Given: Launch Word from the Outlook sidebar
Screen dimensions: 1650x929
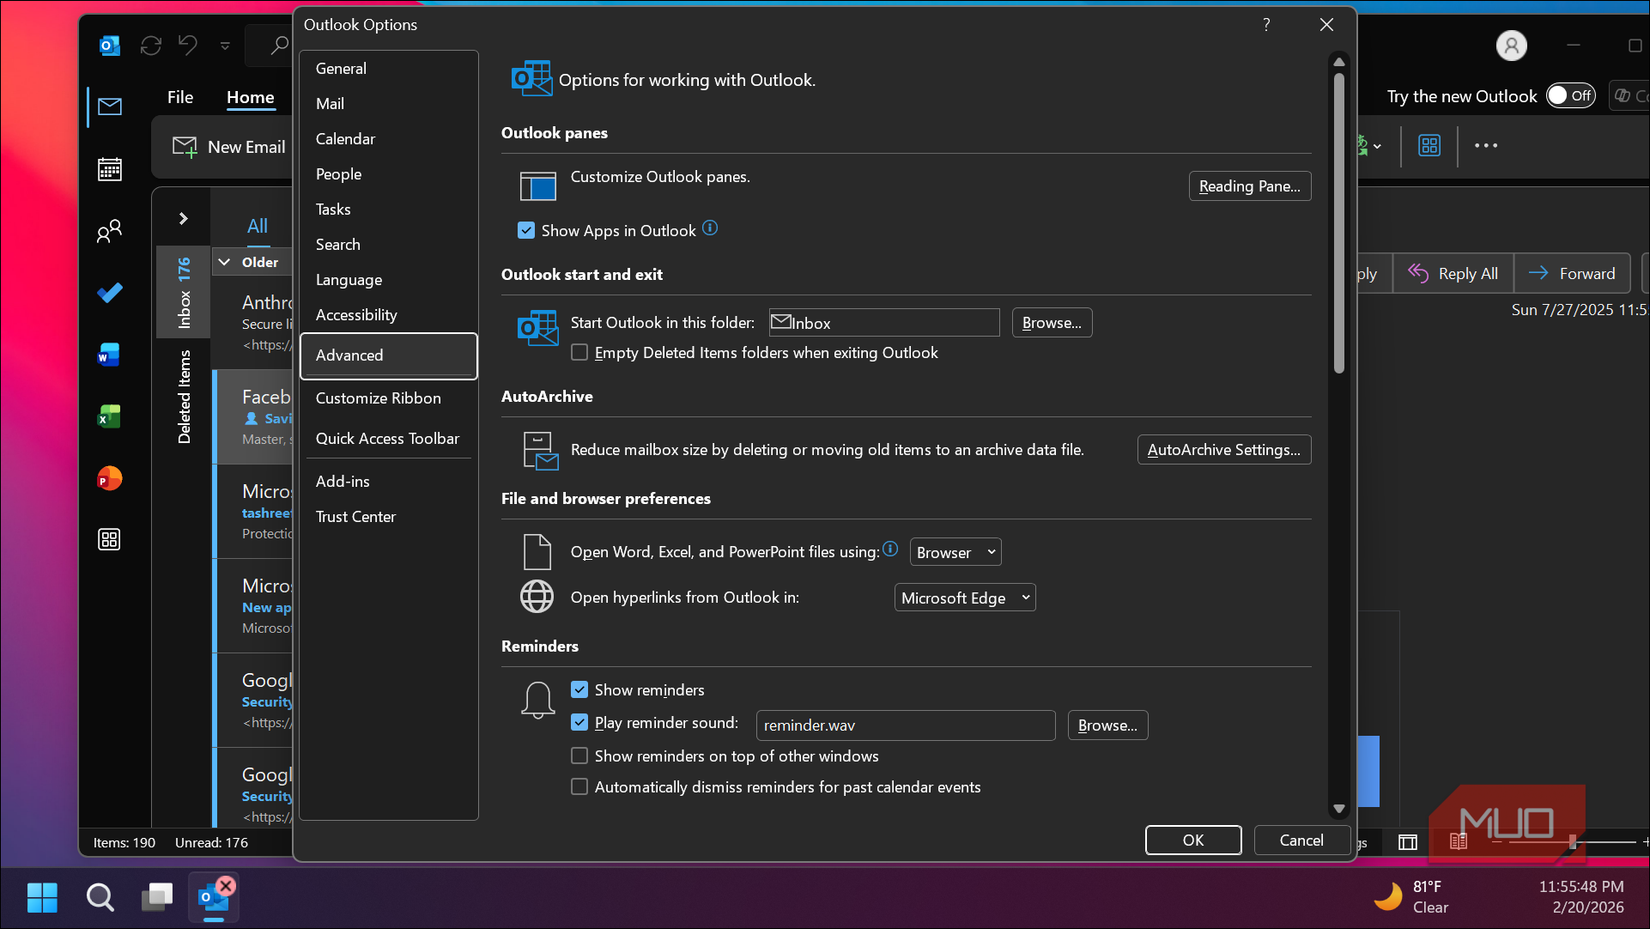Looking at the screenshot, I should (109, 354).
